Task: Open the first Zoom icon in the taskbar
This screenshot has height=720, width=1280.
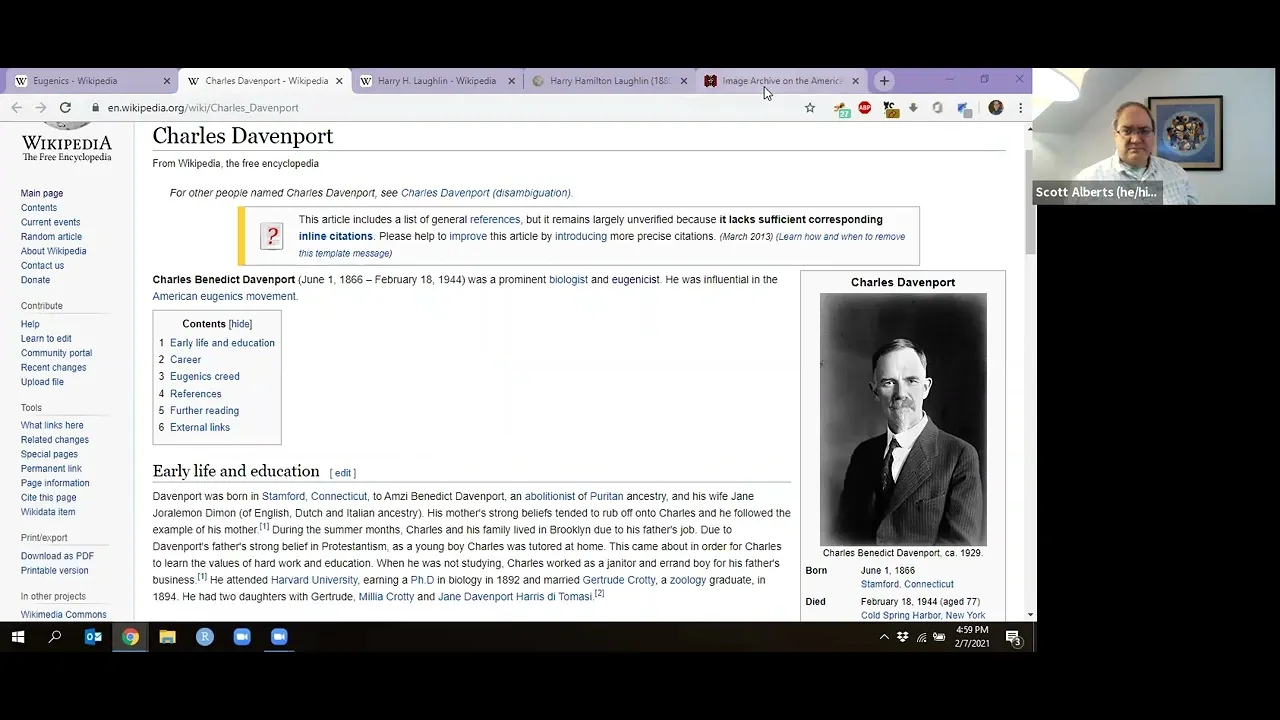Action: 242,637
